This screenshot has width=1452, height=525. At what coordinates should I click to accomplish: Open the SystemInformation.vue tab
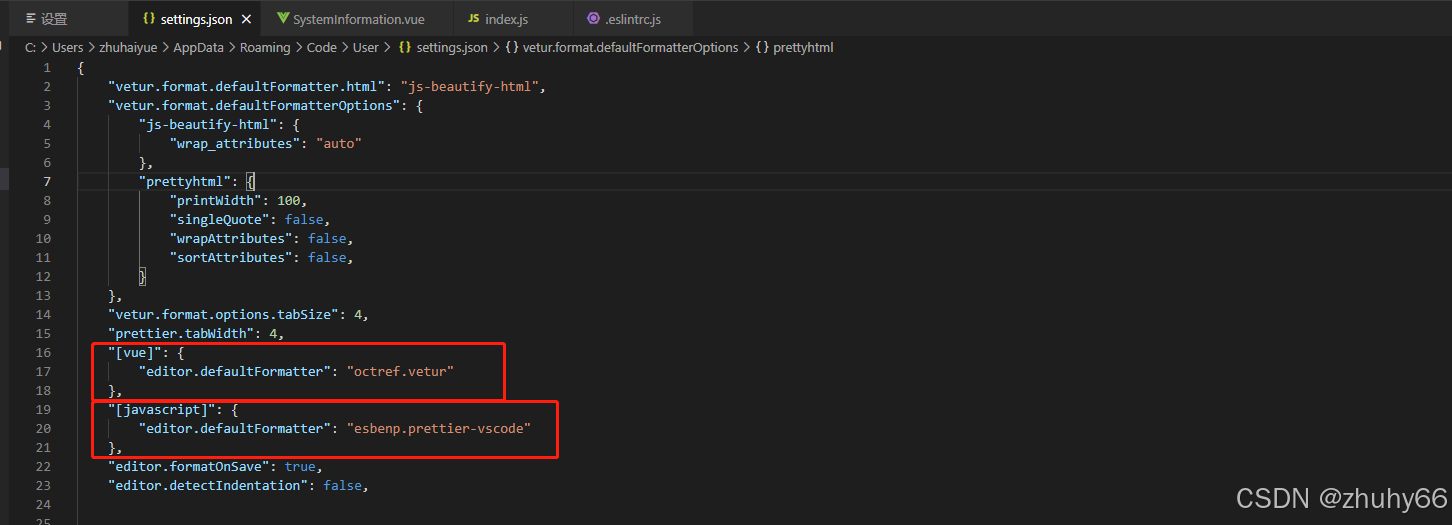click(356, 19)
